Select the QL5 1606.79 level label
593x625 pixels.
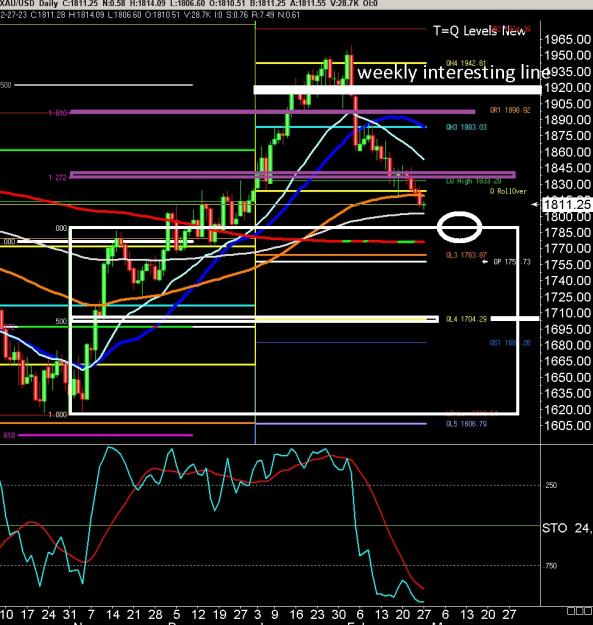pos(466,424)
